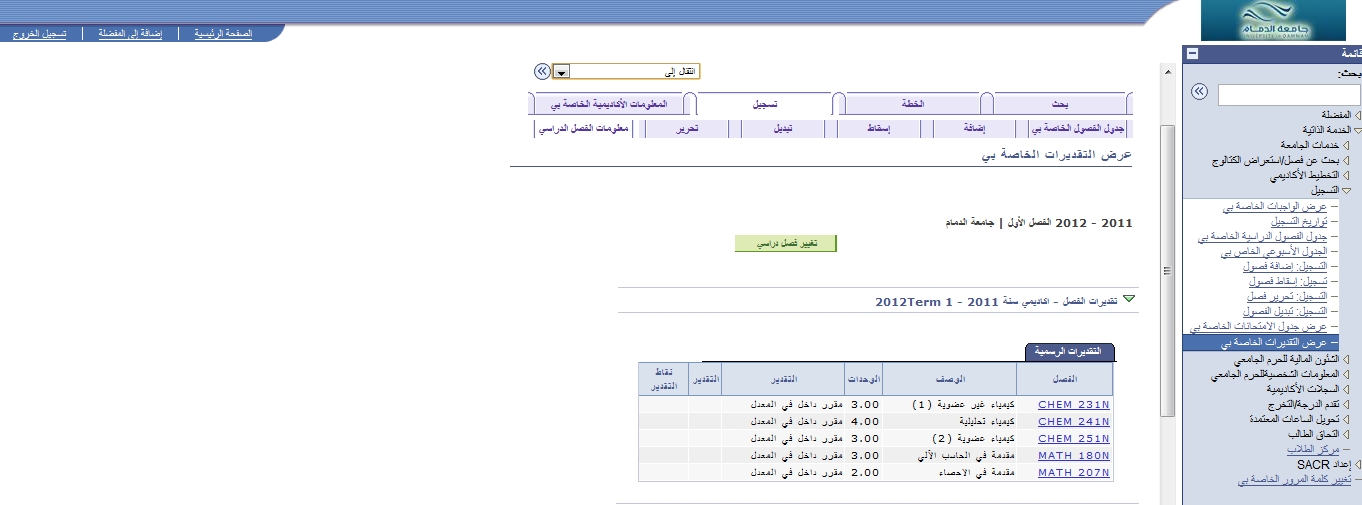
Task: Collapse the التسجيل tree folder
Action: tap(1346, 190)
